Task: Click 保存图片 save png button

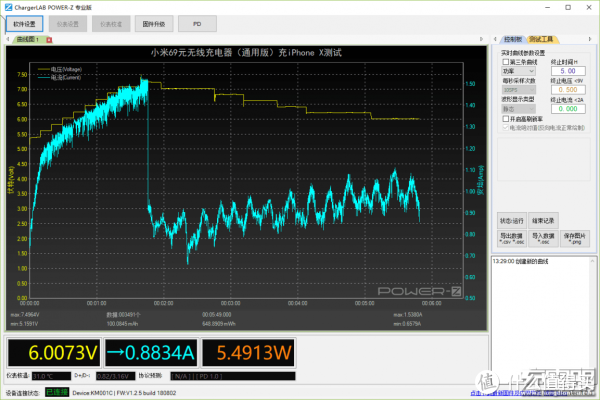Action: pos(574,239)
